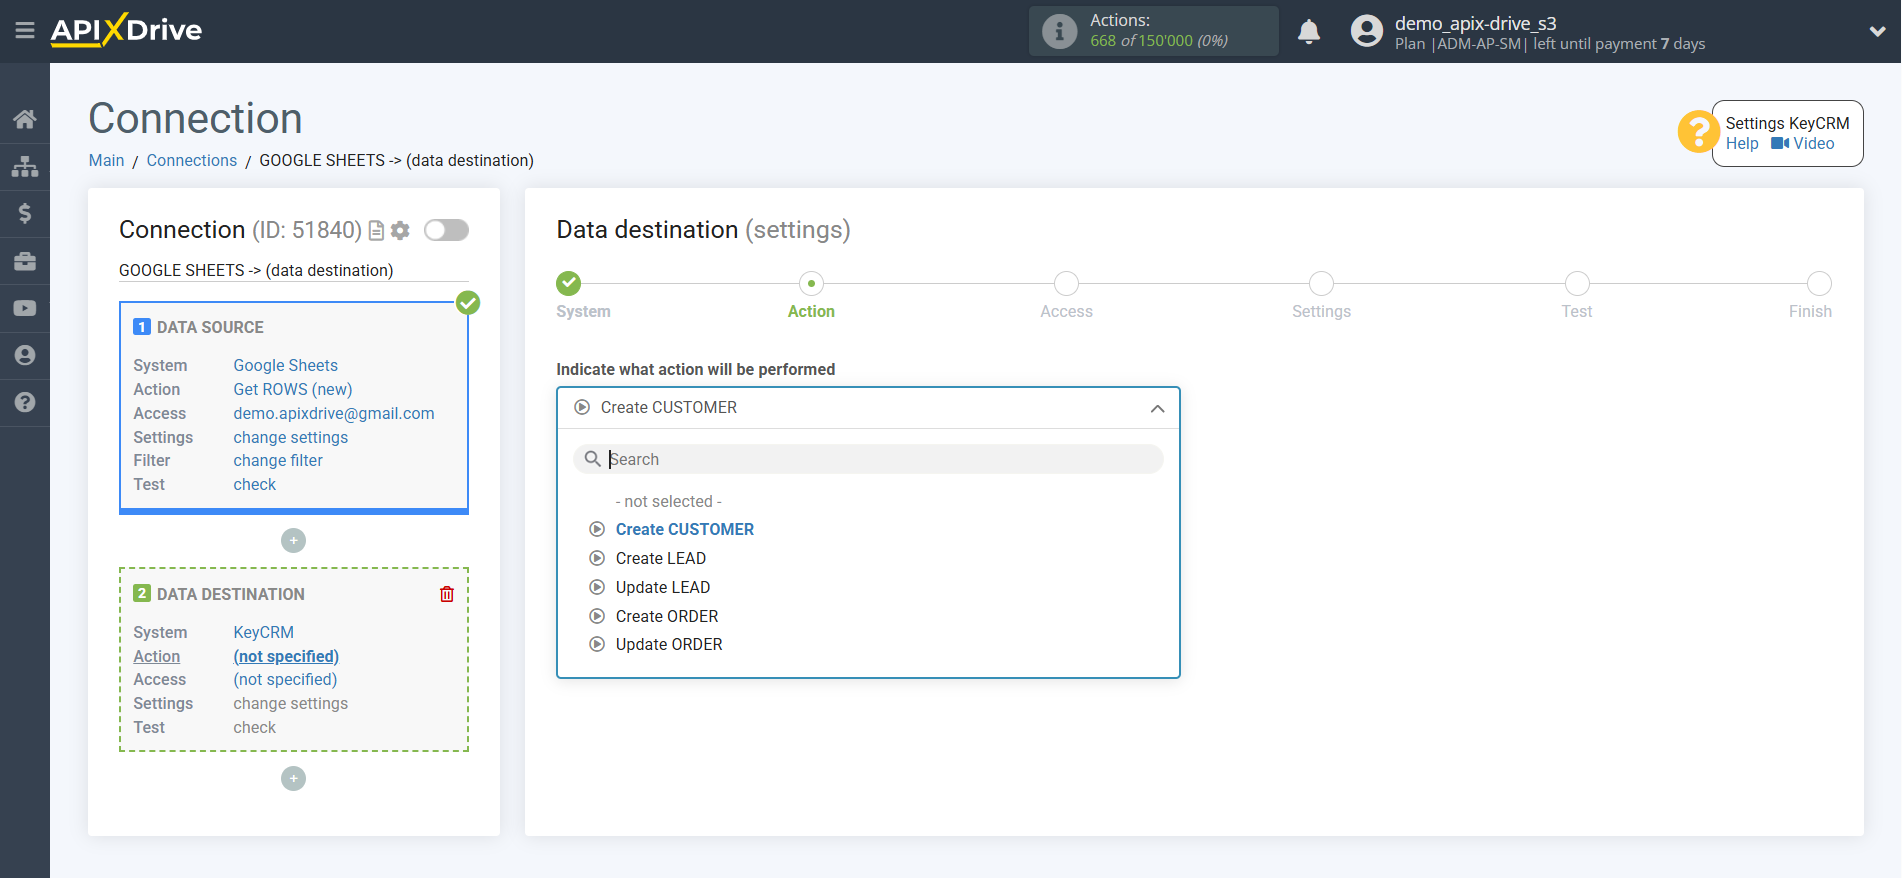The image size is (1902, 878).
Task: Expand the account menu chevron
Action: [1877, 31]
